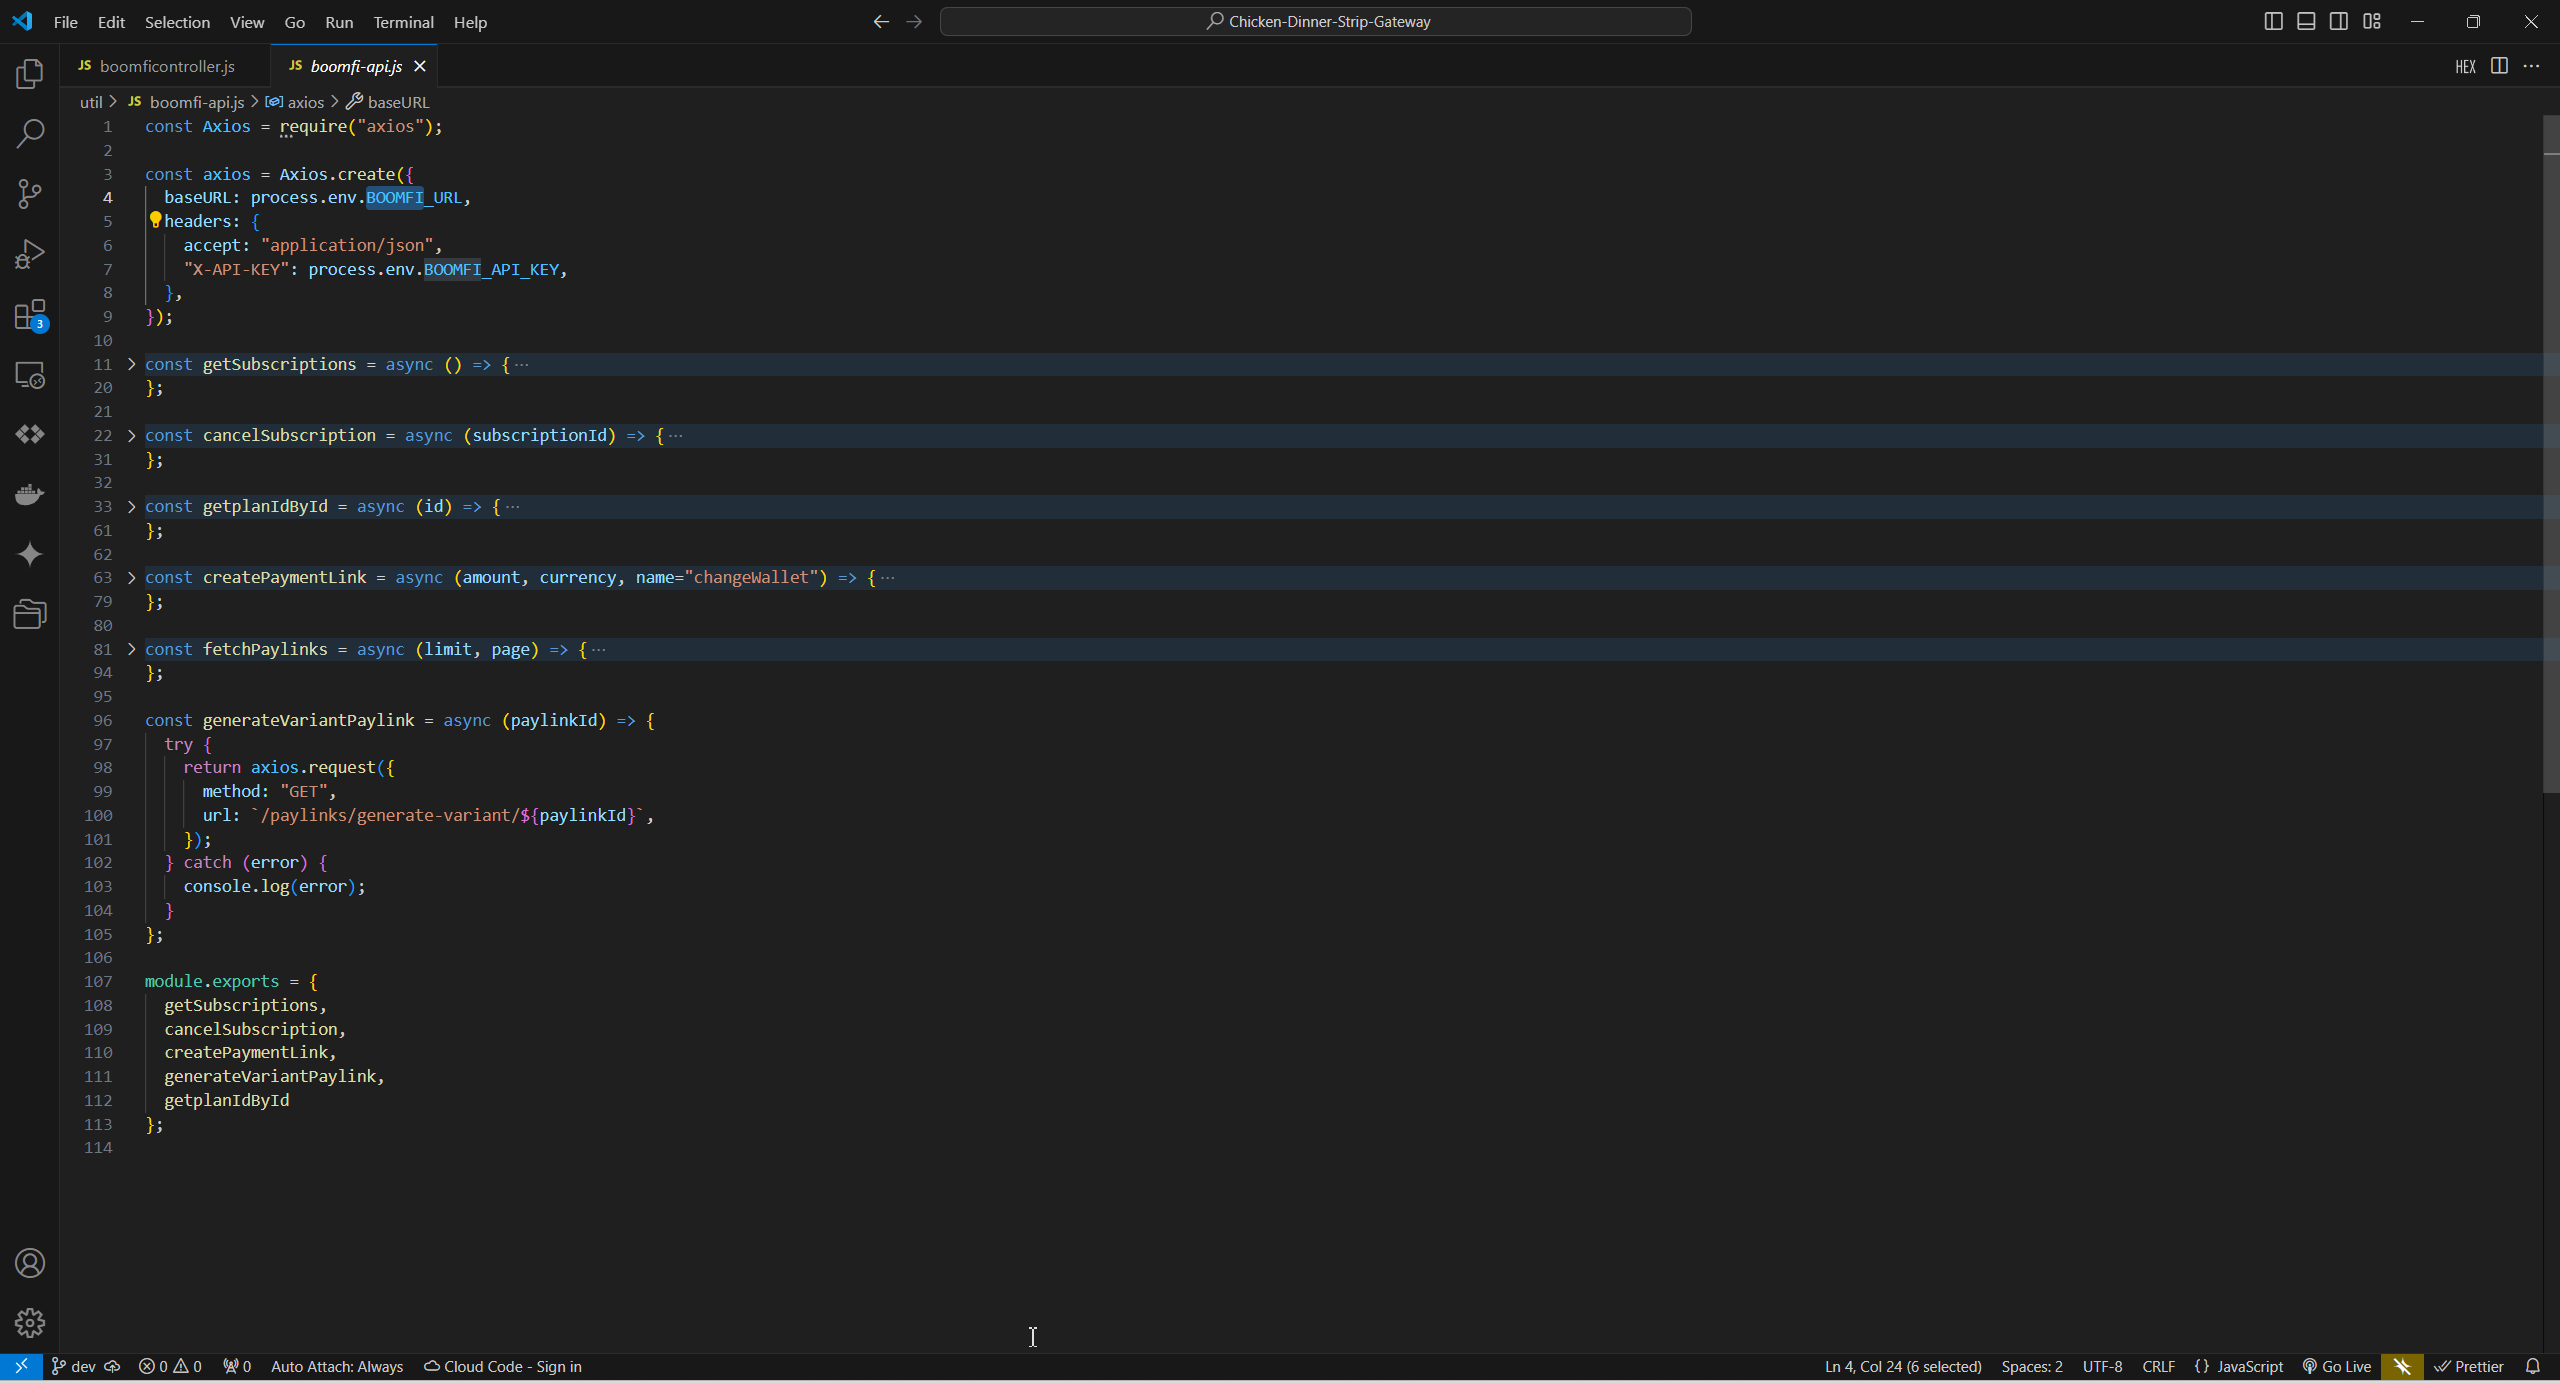
Task: Expand the folded cancelSubscription function
Action: 131,435
